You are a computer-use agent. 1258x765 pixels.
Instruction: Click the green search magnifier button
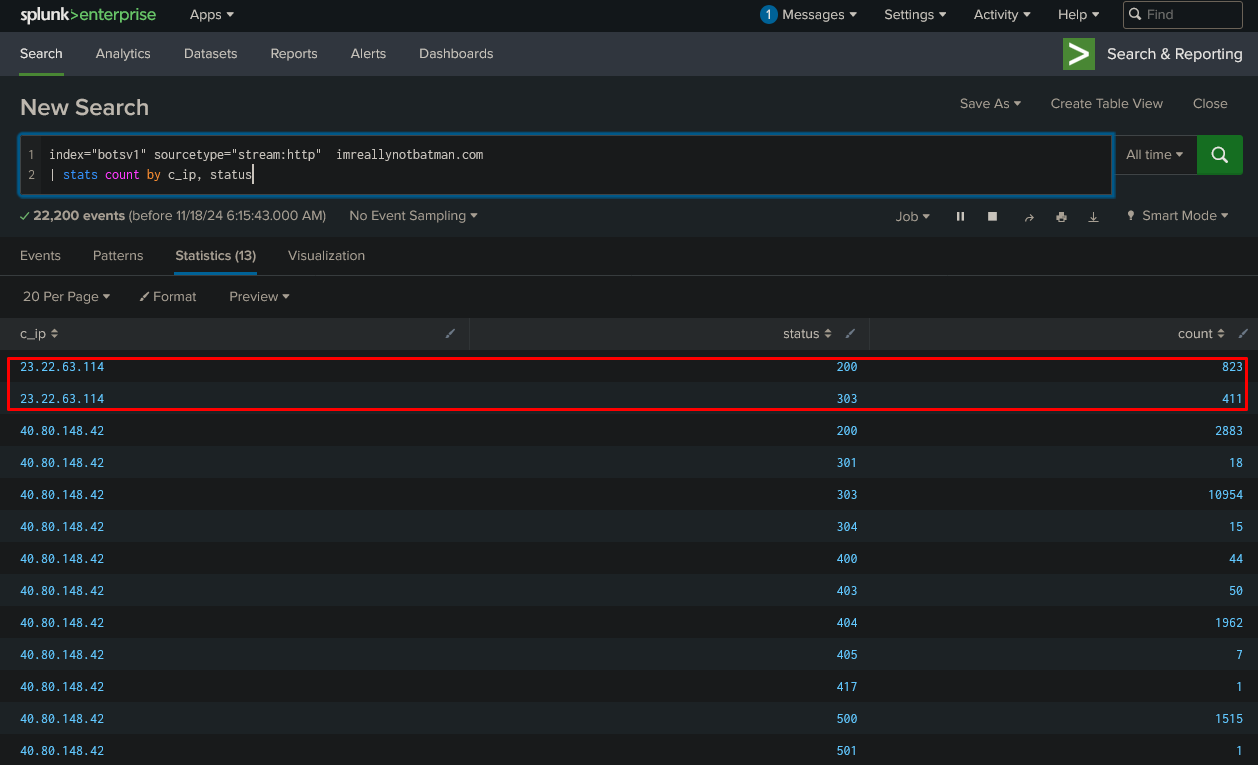click(x=1219, y=155)
